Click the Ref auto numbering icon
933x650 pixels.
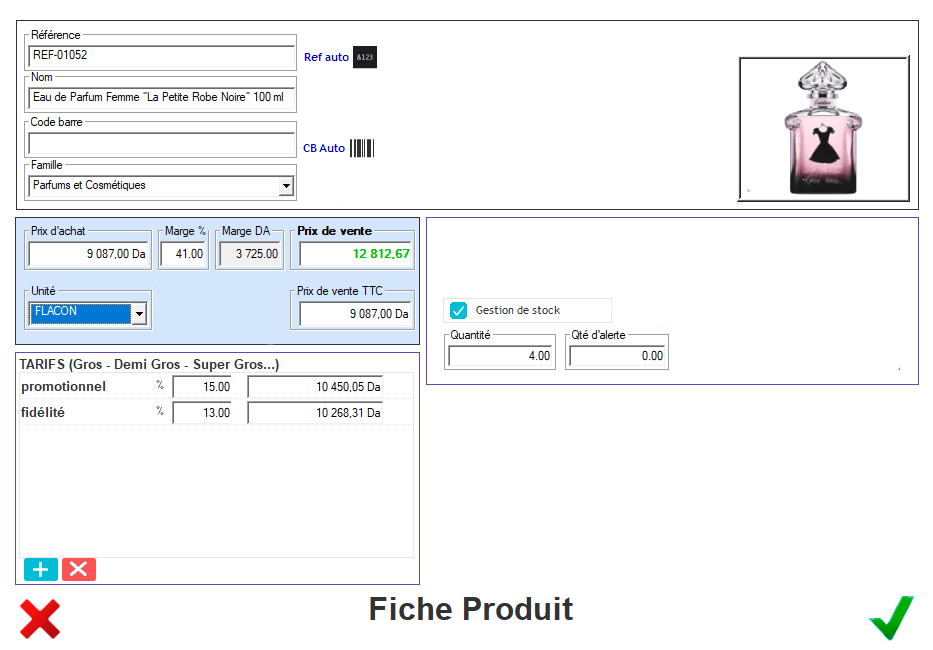tap(365, 57)
